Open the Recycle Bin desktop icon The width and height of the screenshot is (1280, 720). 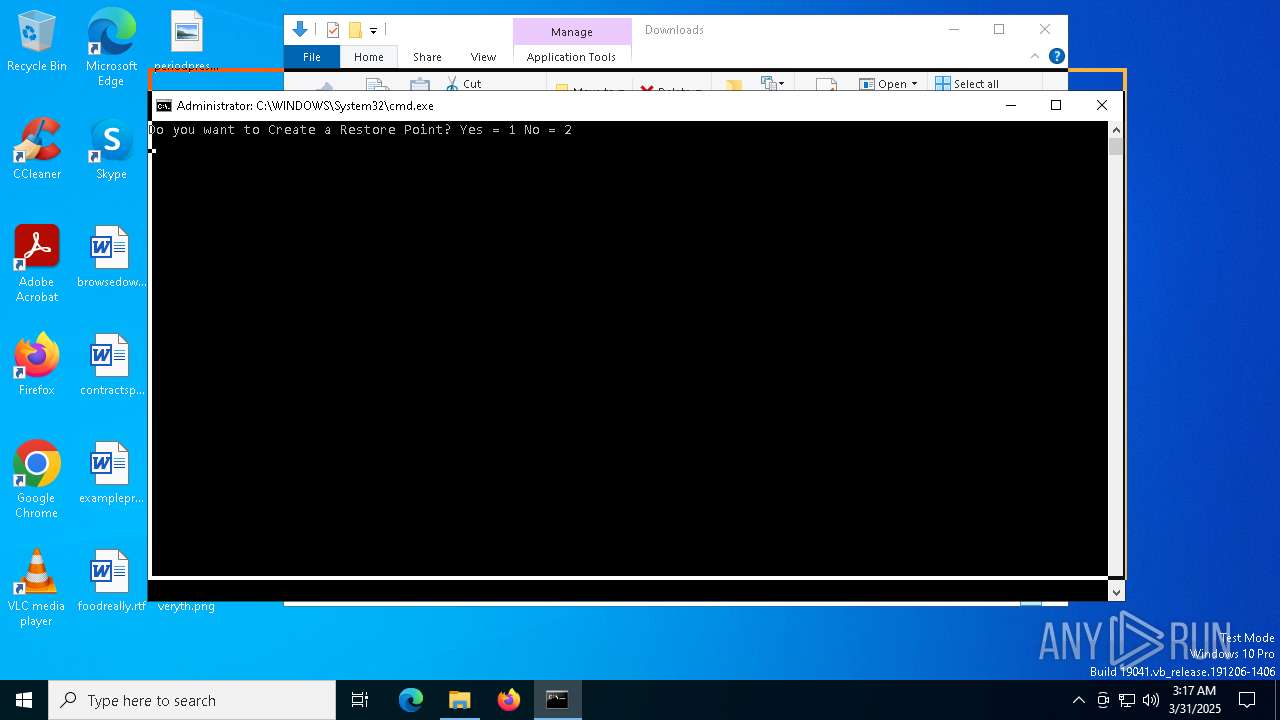tap(37, 41)
